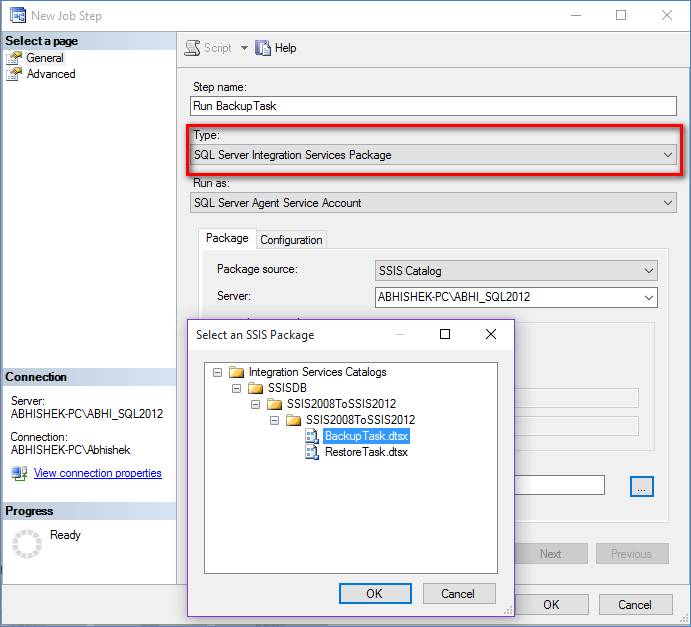This screenshot has width=691, height=627.
Task: Select BackupTask.dtsx package
Action: click(x=366, y=436)
